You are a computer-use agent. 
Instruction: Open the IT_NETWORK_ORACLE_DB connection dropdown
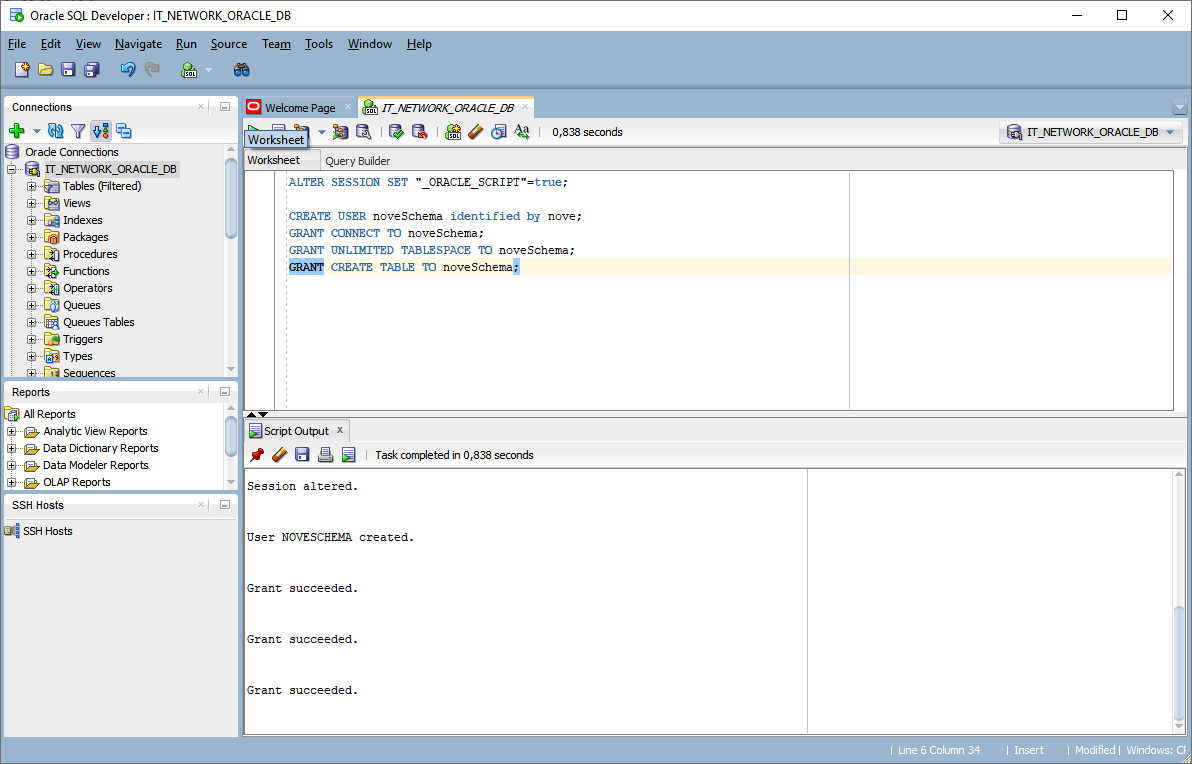[1091, 132]
